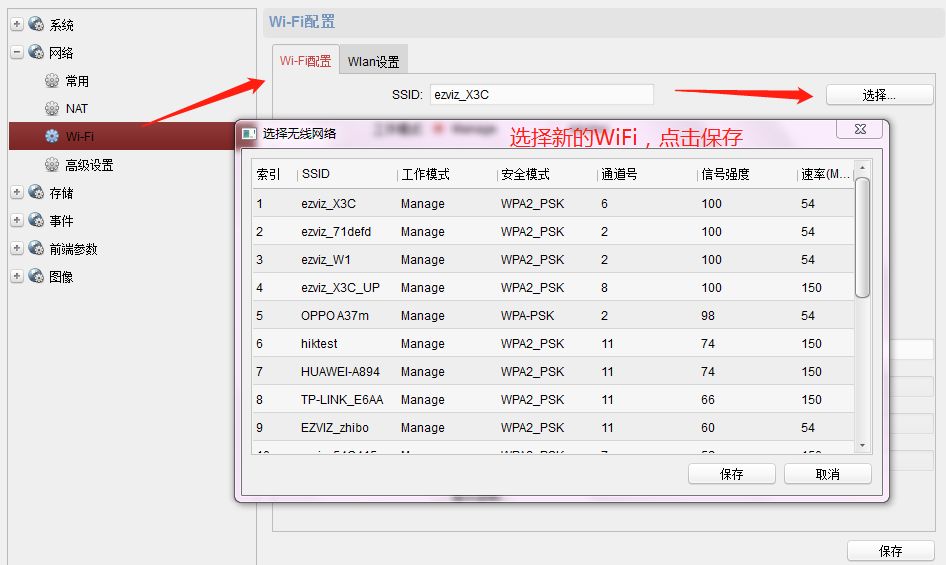The width and height of the screenshot is (946, 565).
Task: Open the Wi-Fi配置 tab
Action: (x=305, y=60)
